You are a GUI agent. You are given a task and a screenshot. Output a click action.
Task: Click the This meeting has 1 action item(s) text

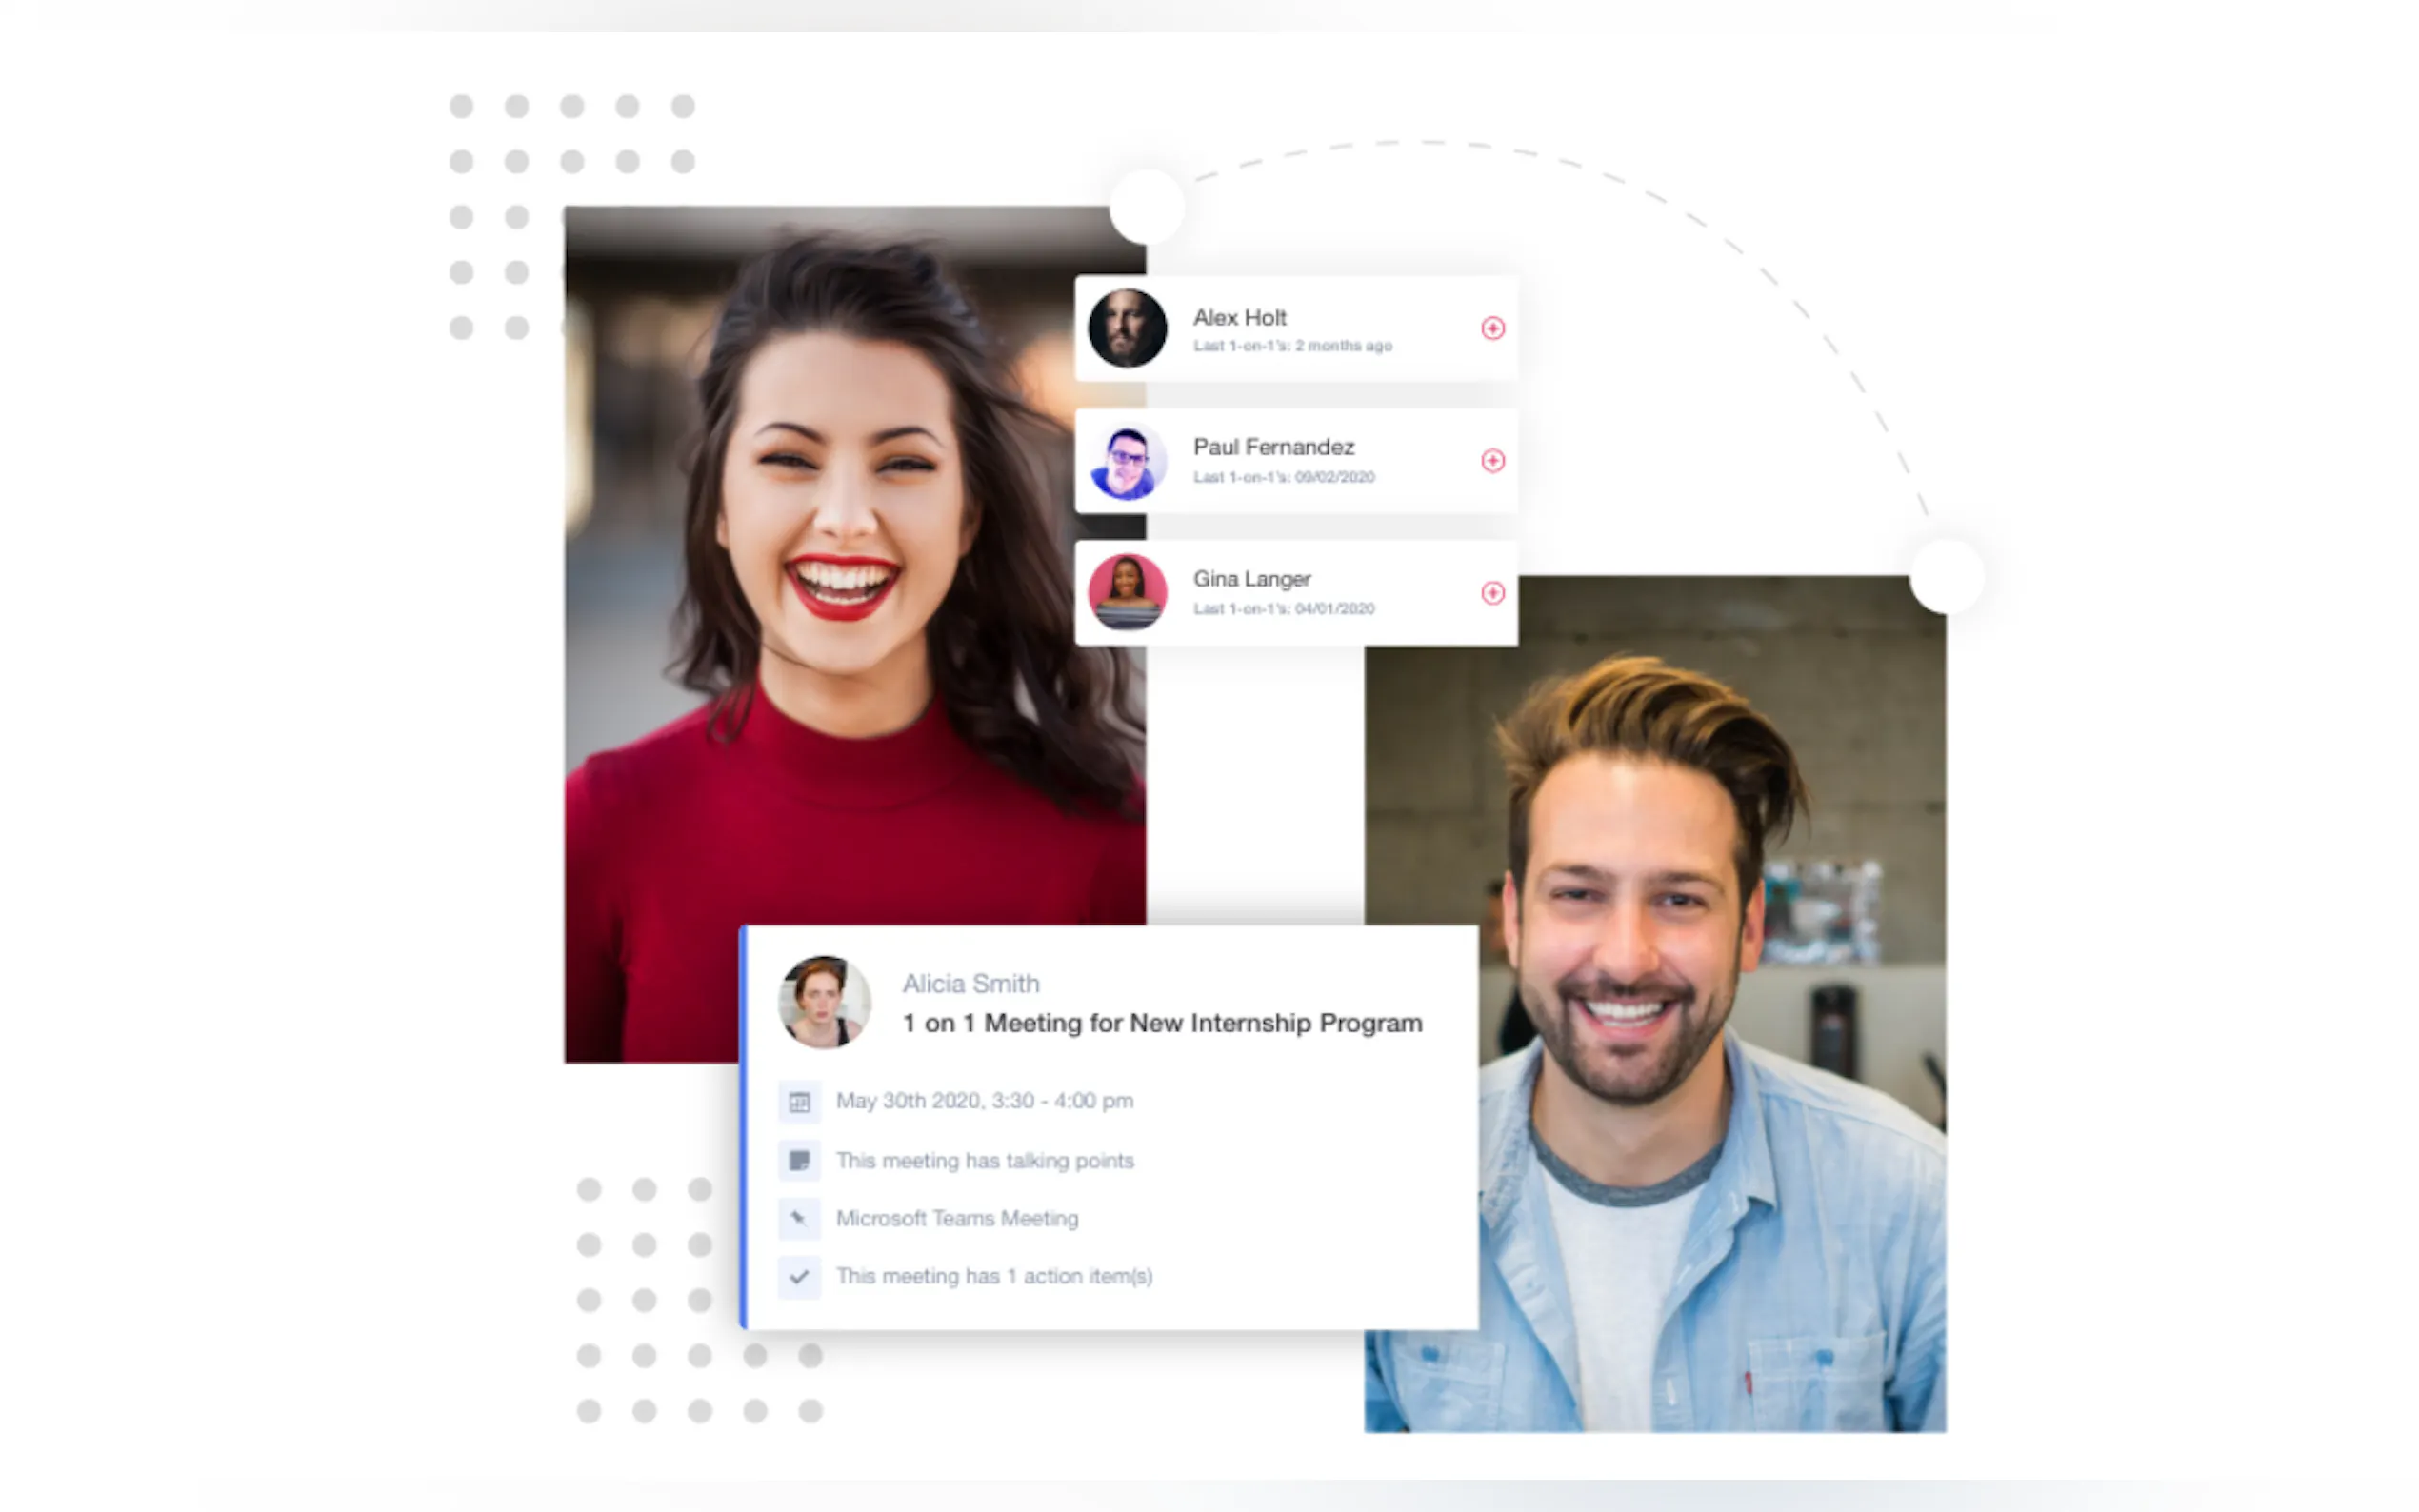coord(994,1276)
